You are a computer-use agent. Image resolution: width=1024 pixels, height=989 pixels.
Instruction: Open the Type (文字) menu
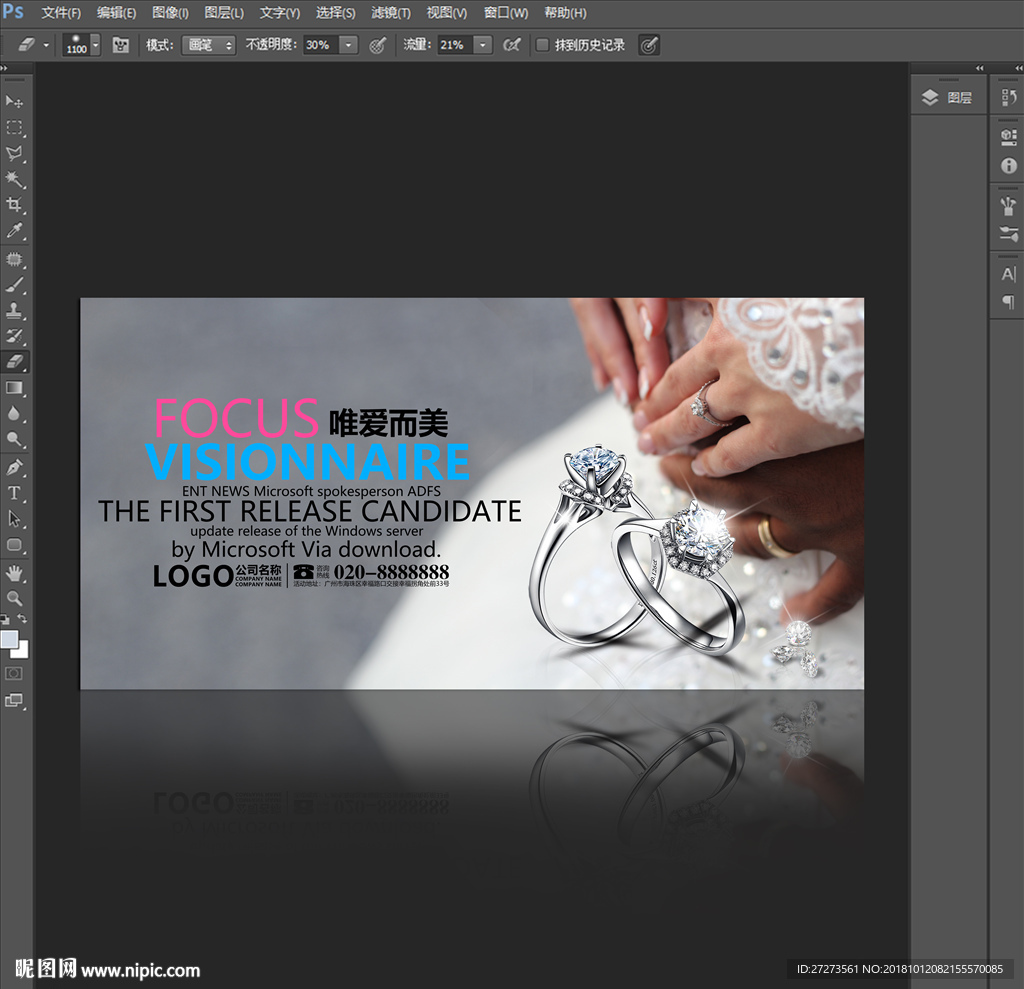pyautogui.click(x=280, y=12)
